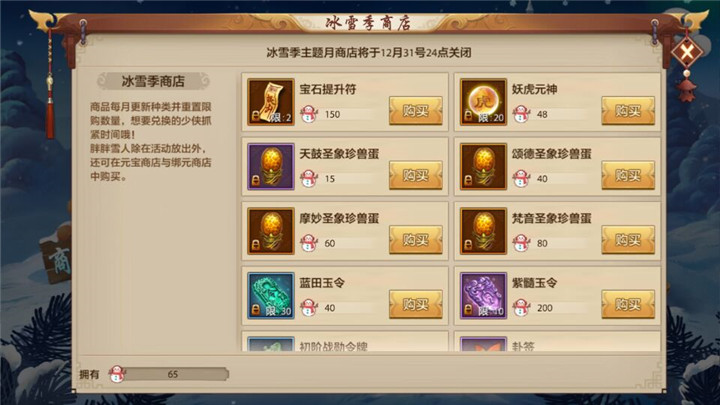Click the purple 紫髓玉令 jade icon
Image resolution: width=720 pixels, height=405 pixels.
[x=483, y=296]
